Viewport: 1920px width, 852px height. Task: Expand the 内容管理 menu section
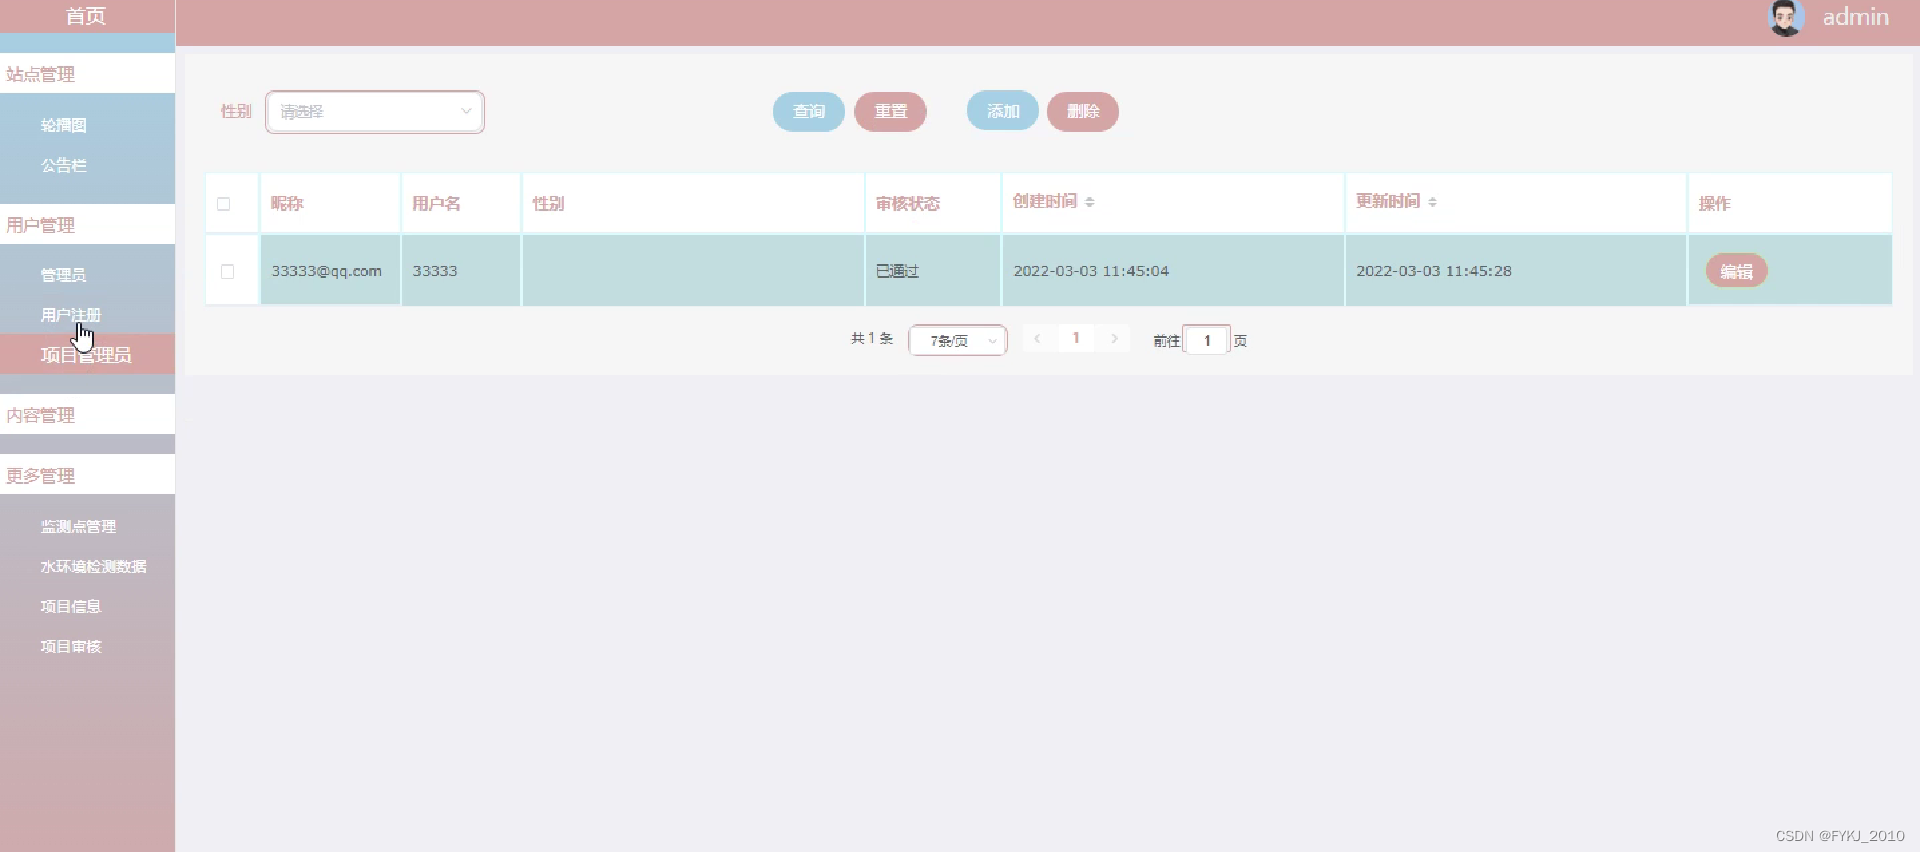(87, 415)
